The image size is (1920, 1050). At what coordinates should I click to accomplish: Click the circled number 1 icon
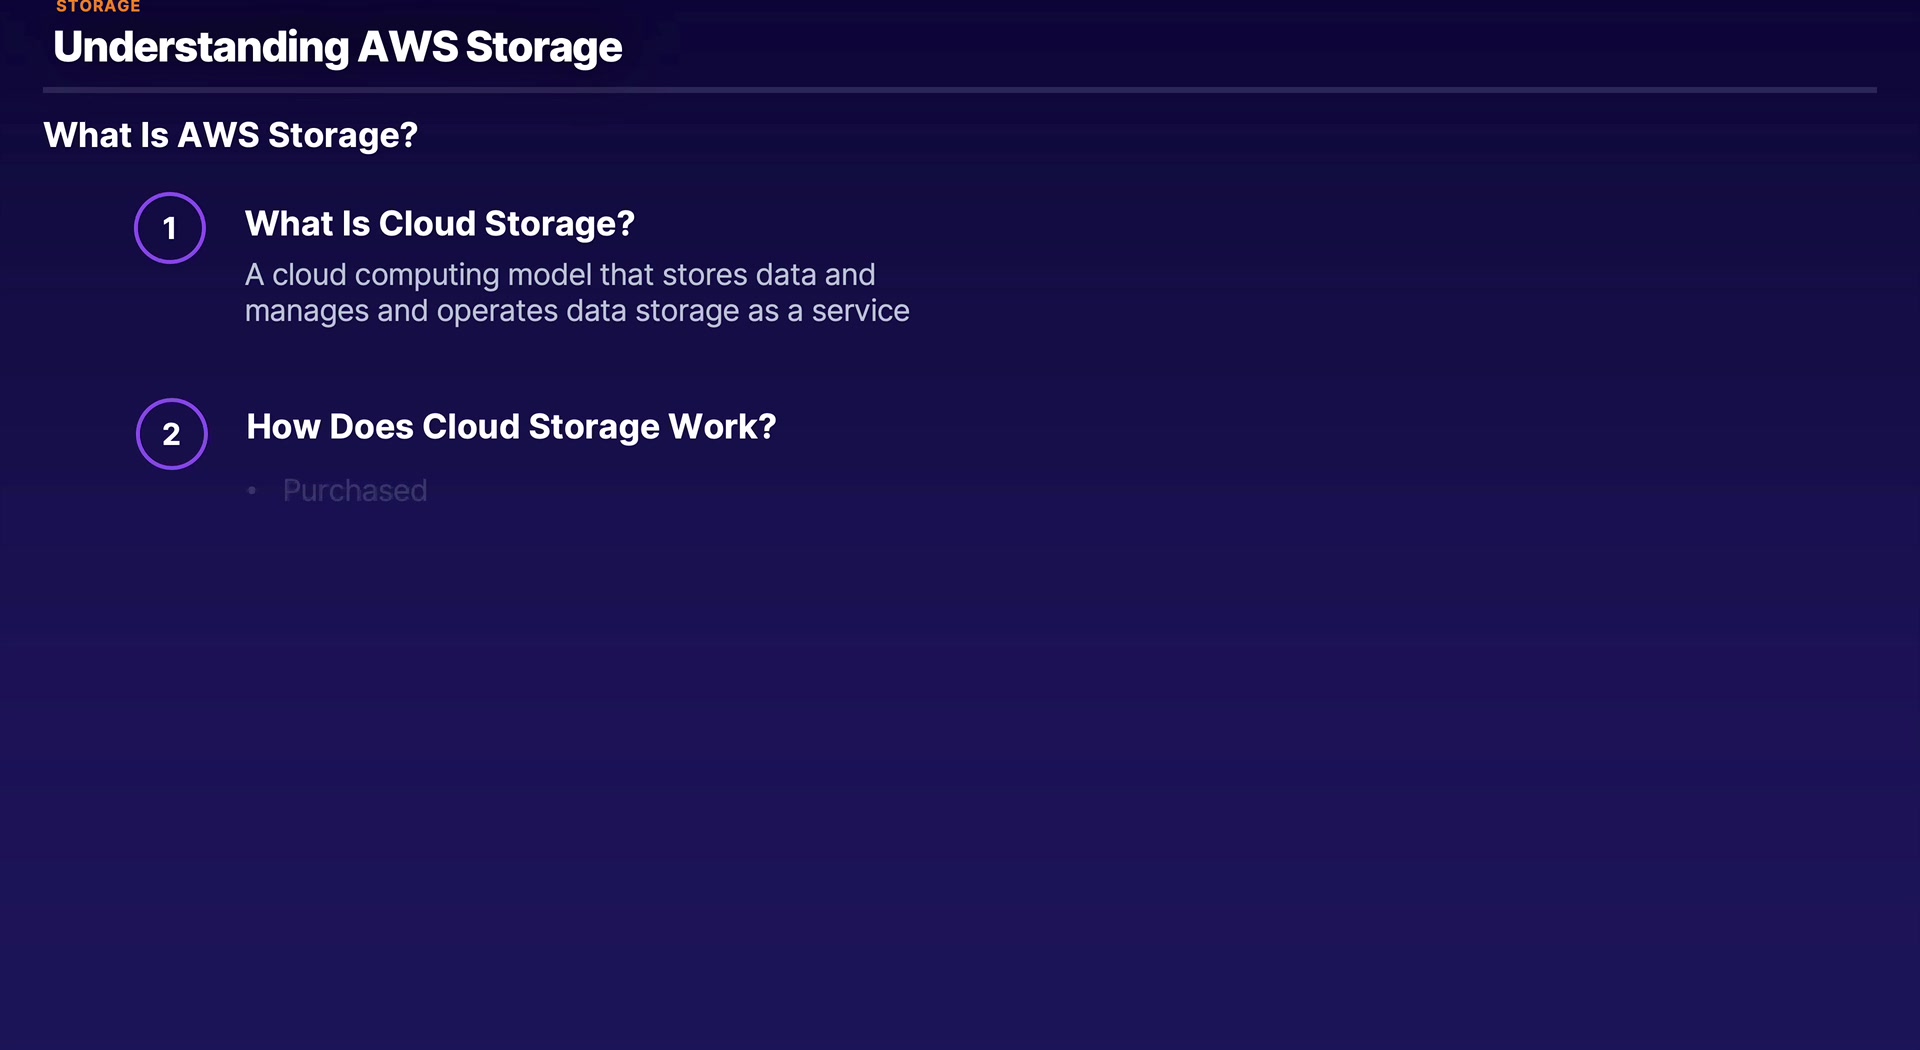click(170, 228)
